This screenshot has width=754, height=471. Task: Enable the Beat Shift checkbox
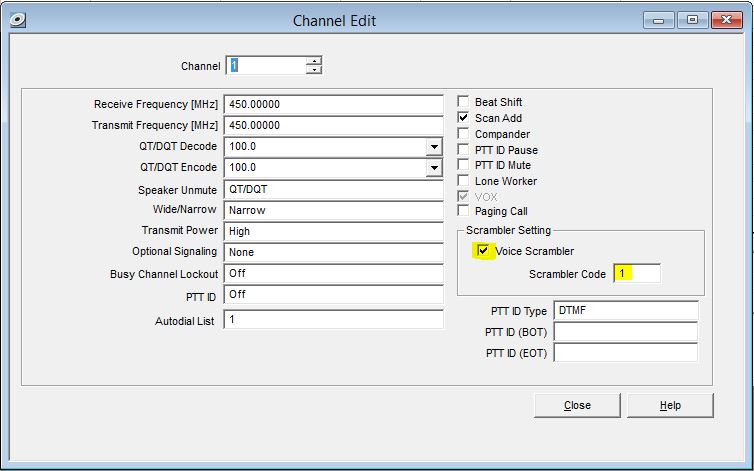point(463,102)
